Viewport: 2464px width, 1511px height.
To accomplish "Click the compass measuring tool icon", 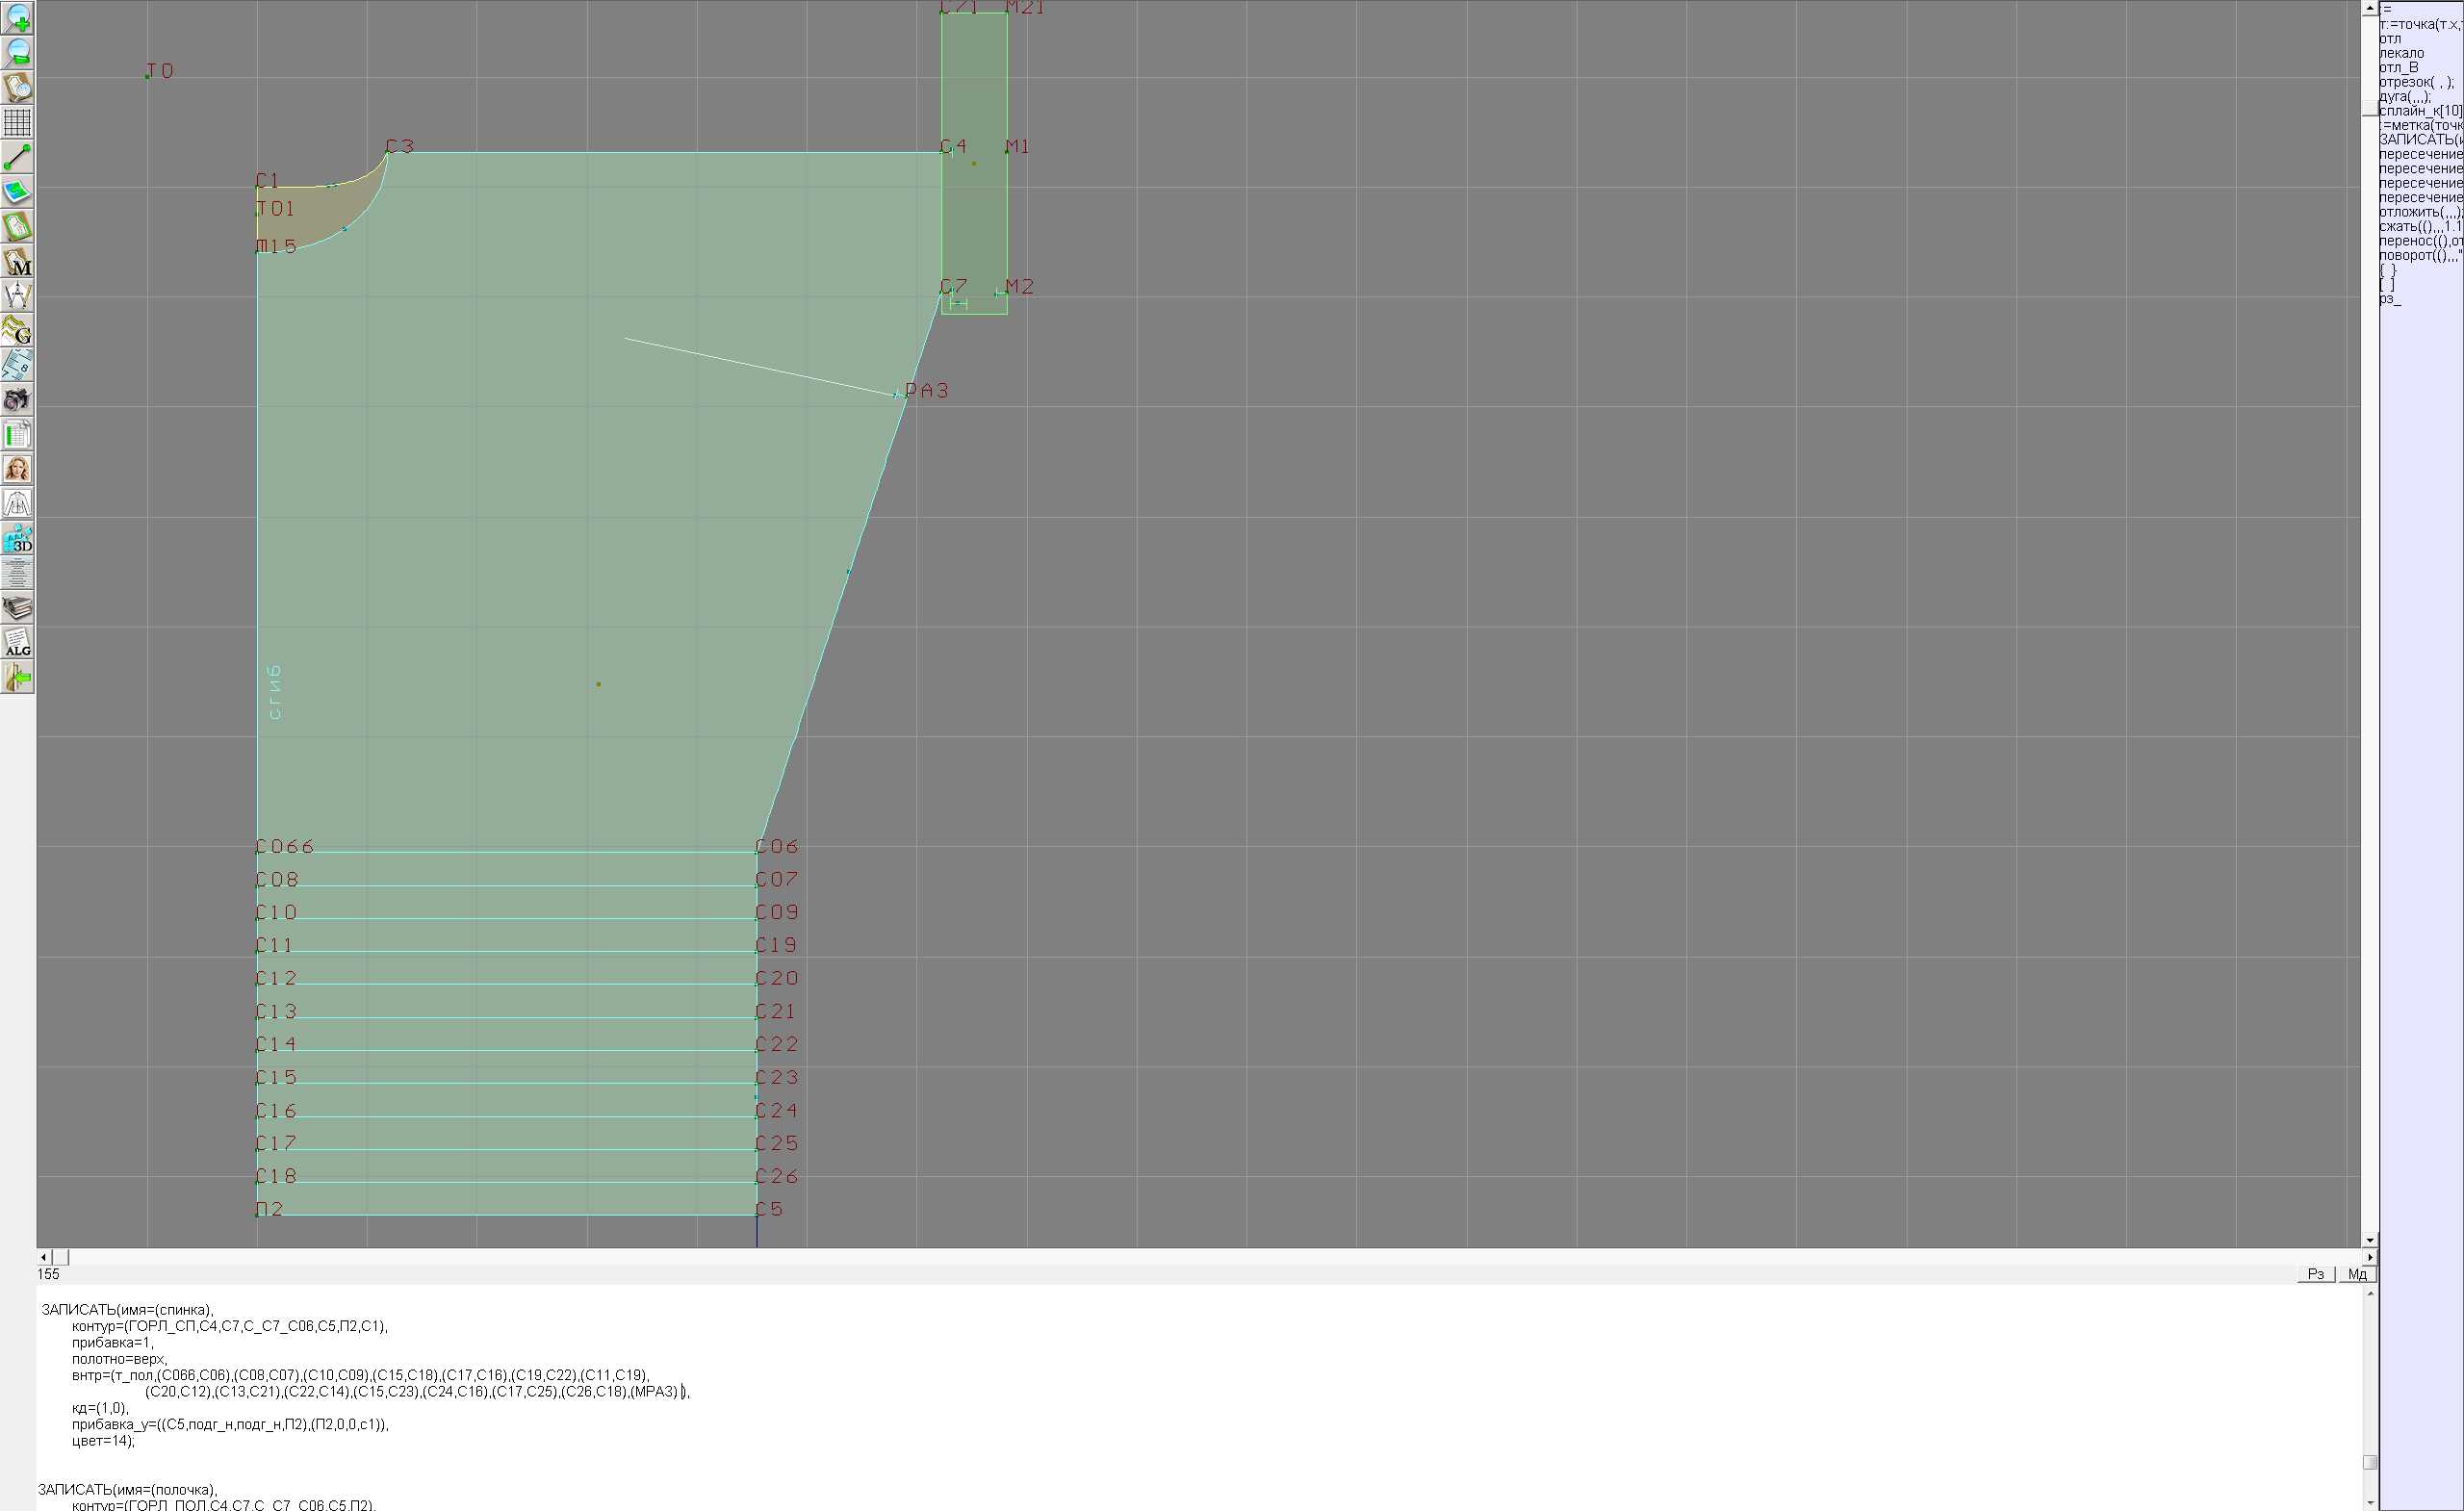I will coord(17,296).
